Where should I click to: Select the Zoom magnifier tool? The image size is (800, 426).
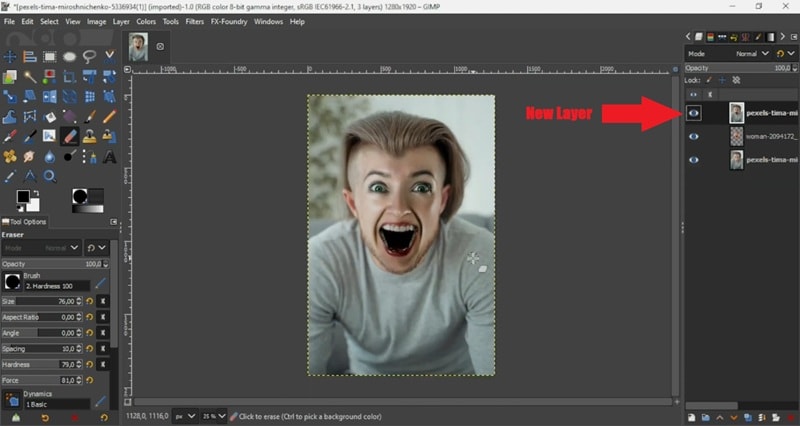coord(49,176)
